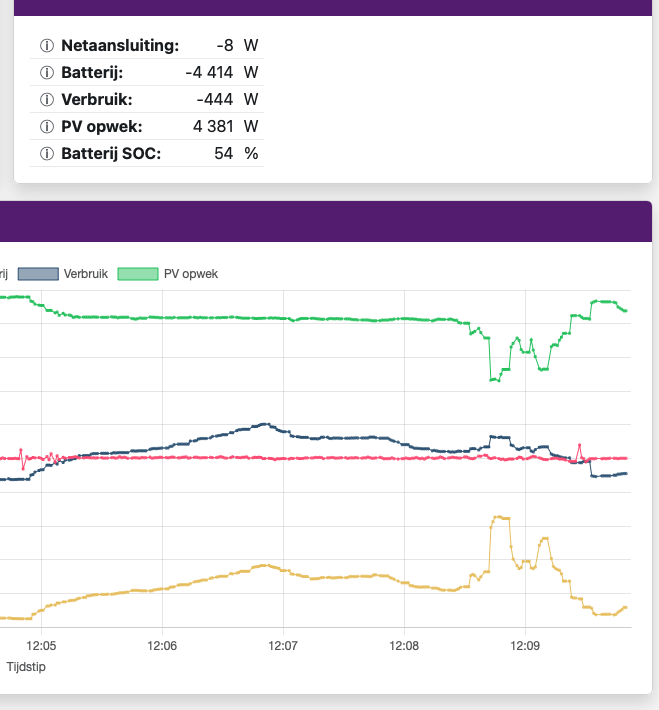Click the info icon next to Batterij power
Viewport: 659px width, 710px height.
[46, 73]
